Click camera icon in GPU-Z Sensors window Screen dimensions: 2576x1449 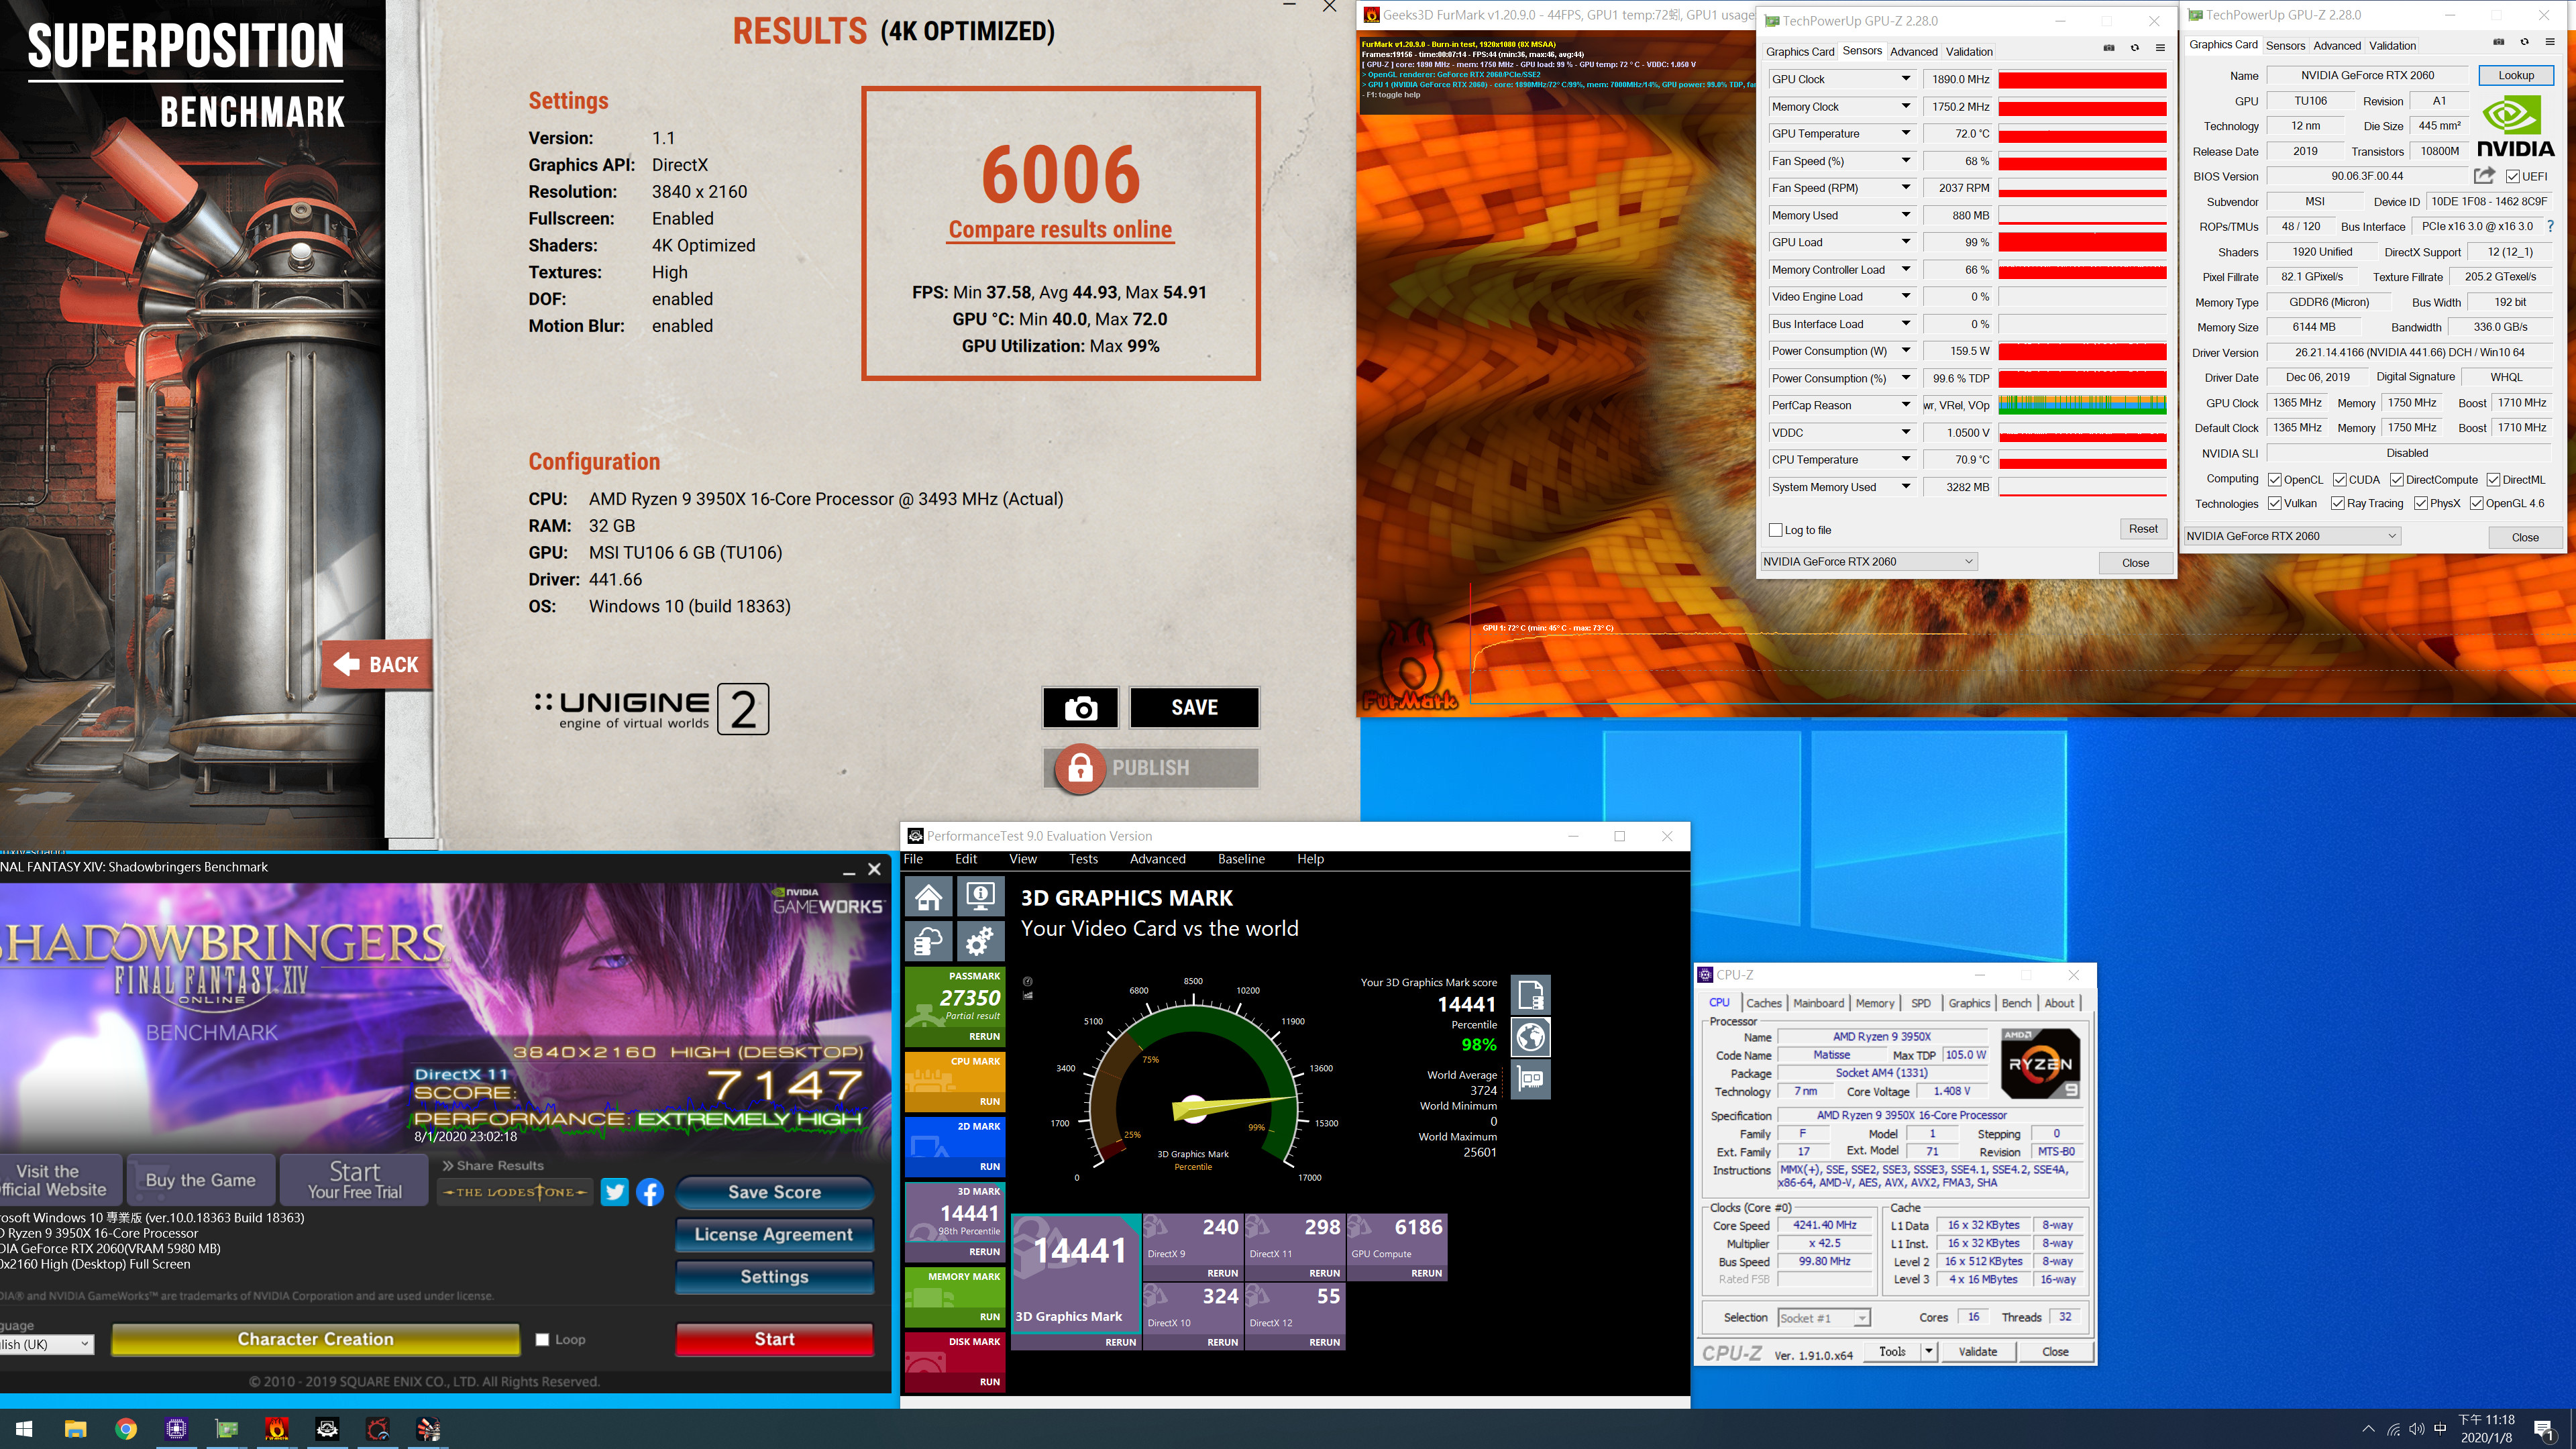coord(2109,48)
